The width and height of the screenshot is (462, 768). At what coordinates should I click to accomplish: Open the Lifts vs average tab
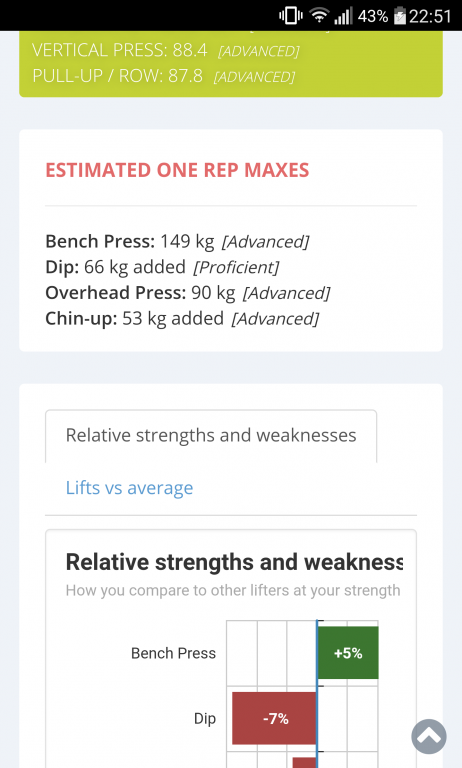tap(129, 488)
